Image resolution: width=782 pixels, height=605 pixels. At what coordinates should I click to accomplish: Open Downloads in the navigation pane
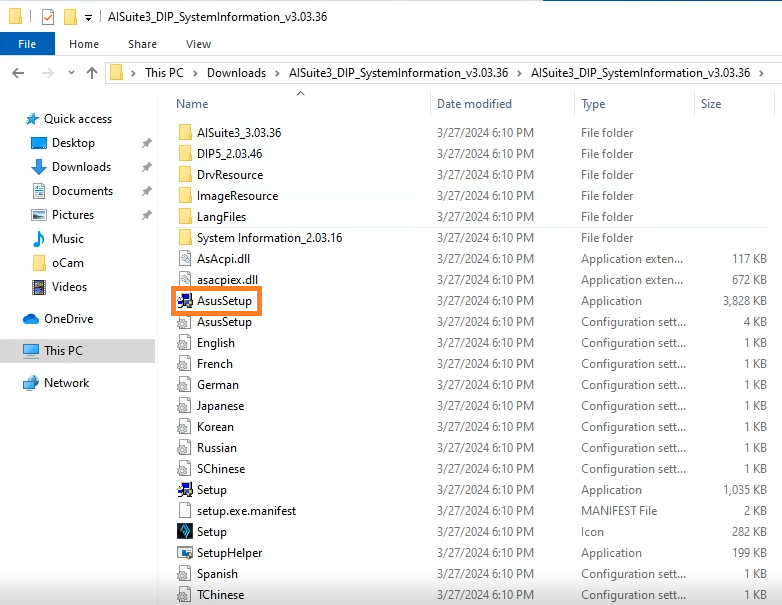point(71,167)
